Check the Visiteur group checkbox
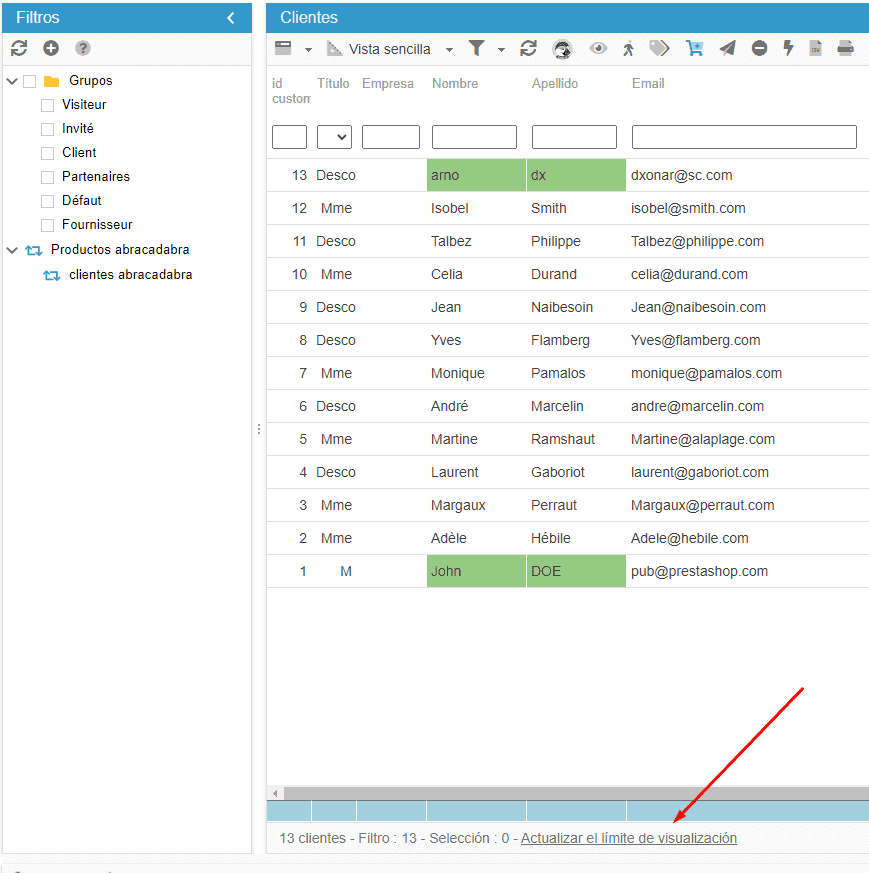The width and height of the screenshot is (869, 873). 47,105
